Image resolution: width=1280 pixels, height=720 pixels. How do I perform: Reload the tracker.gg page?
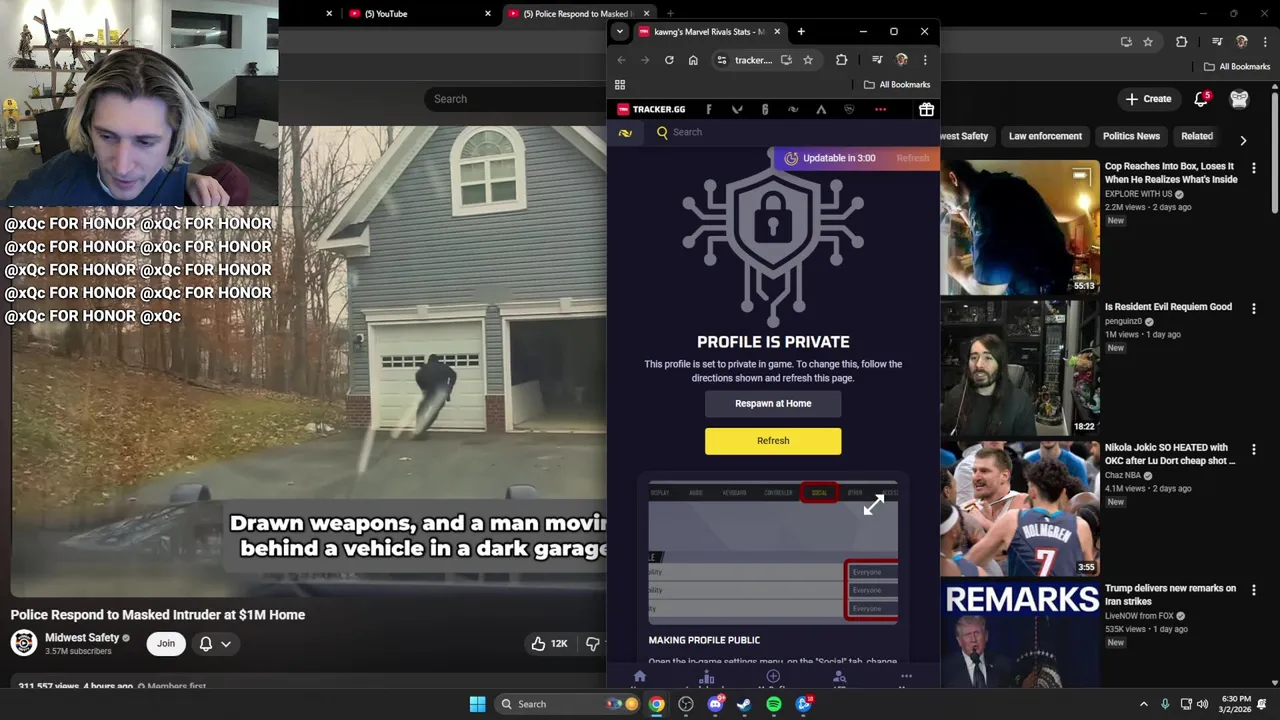(669, 60)
